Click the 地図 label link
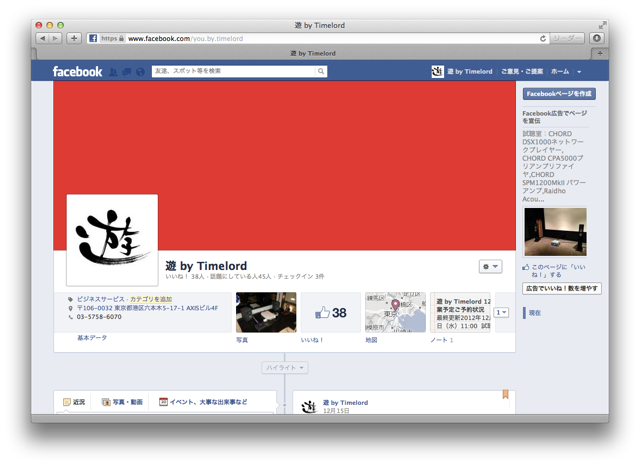 click(371, 340)
